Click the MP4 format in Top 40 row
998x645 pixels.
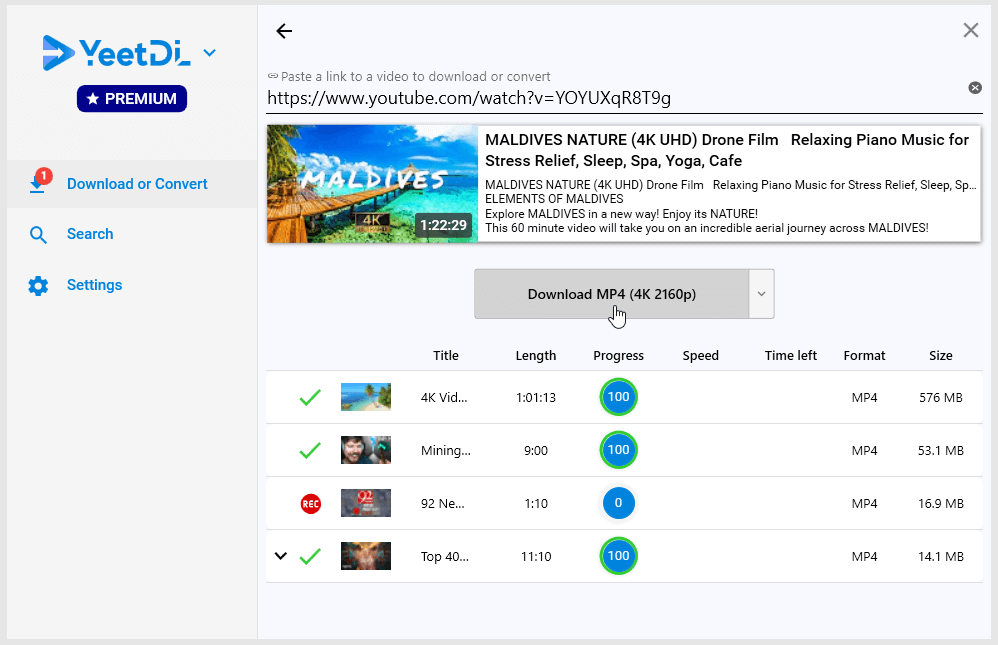click(x=864, y=556)
